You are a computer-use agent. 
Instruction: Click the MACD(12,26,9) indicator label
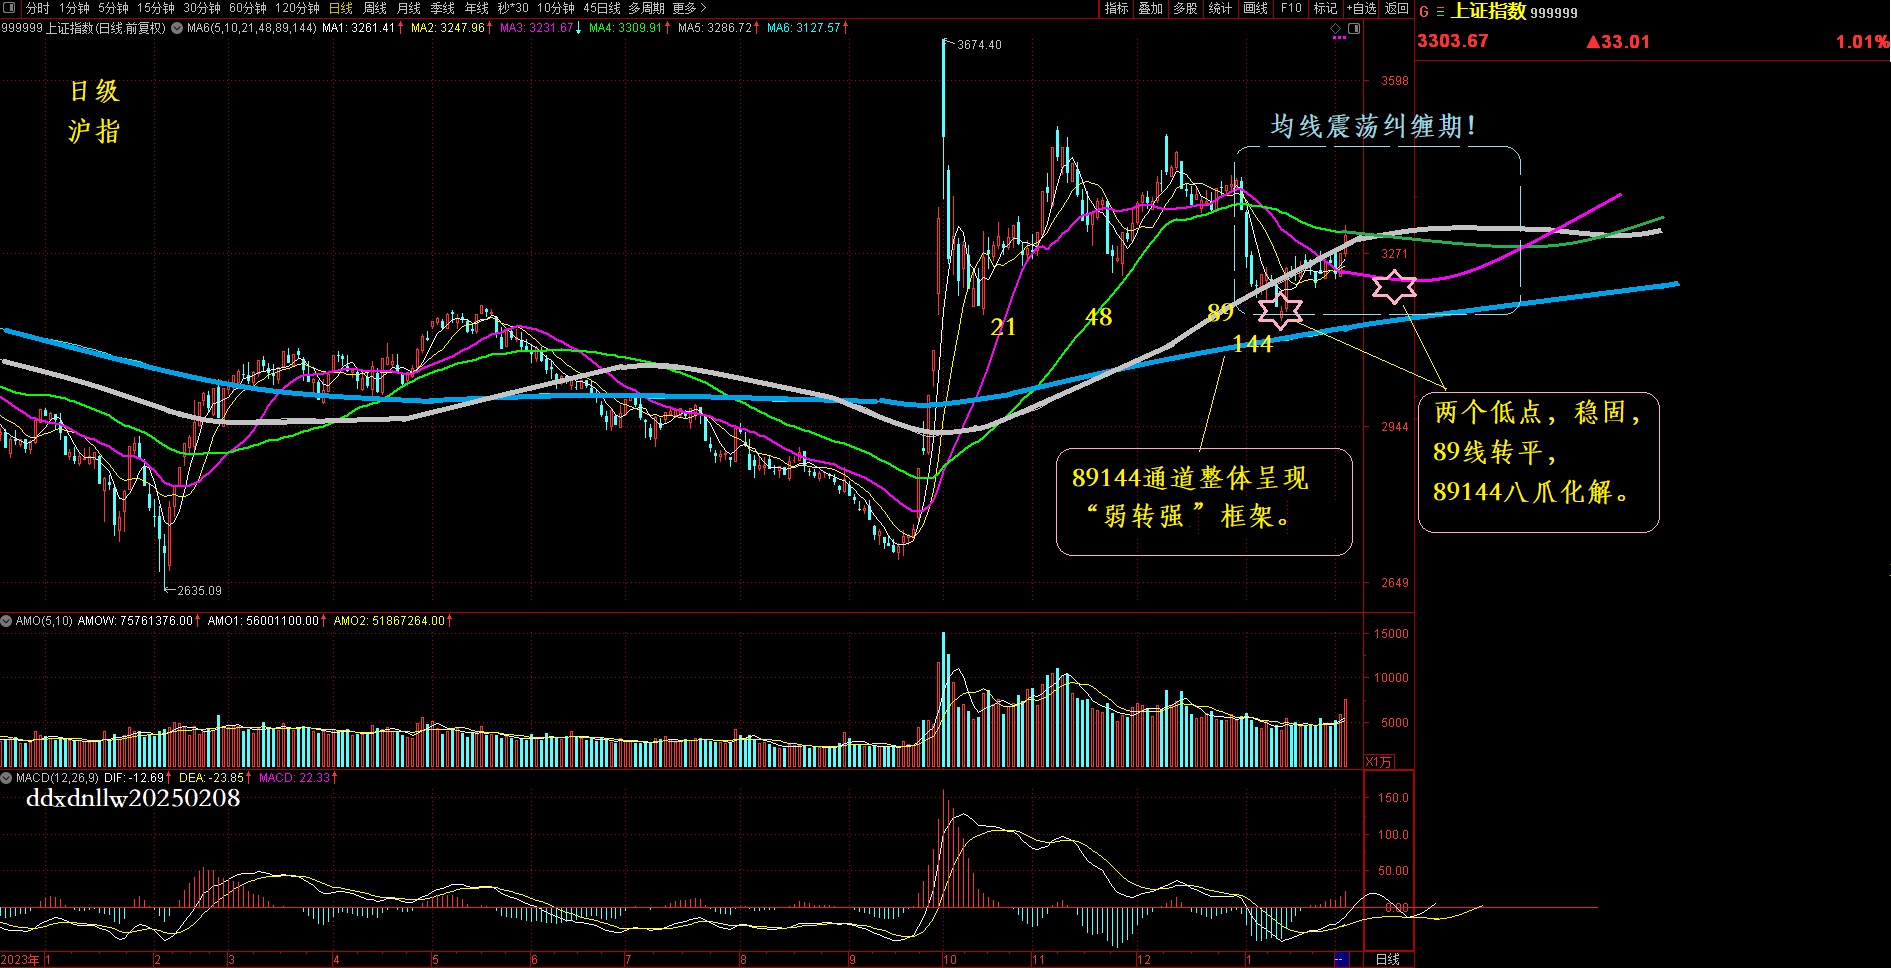click(x=57, y=778)
